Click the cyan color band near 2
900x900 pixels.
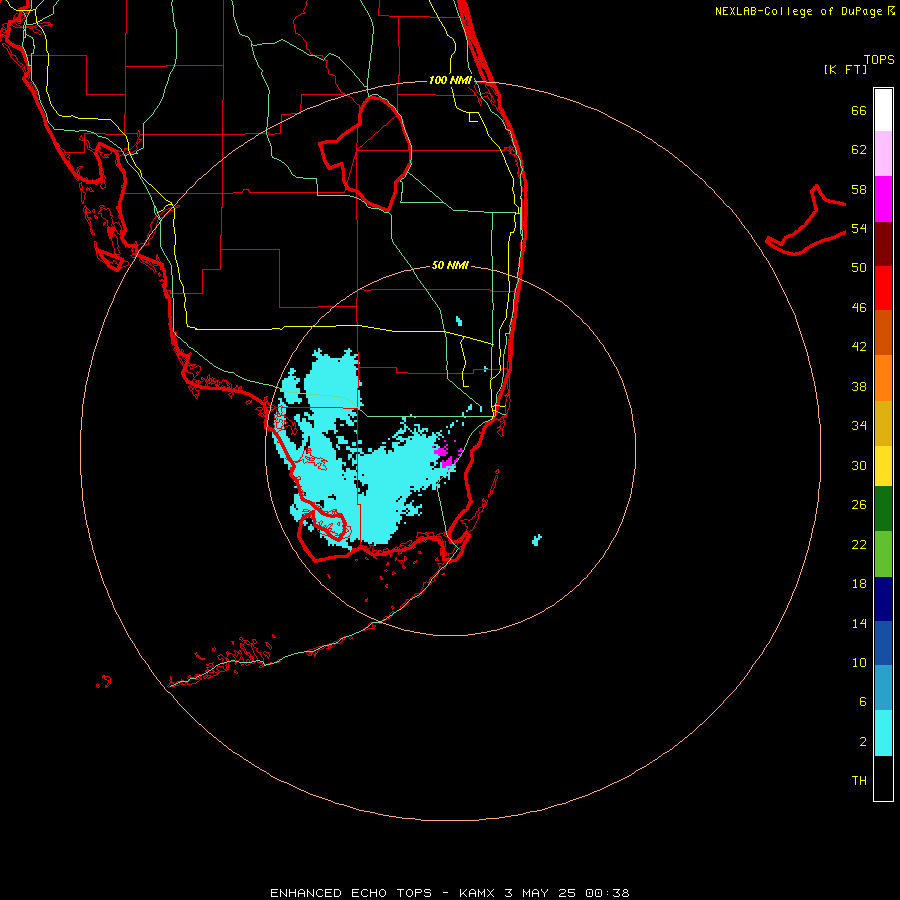point(883,733)
